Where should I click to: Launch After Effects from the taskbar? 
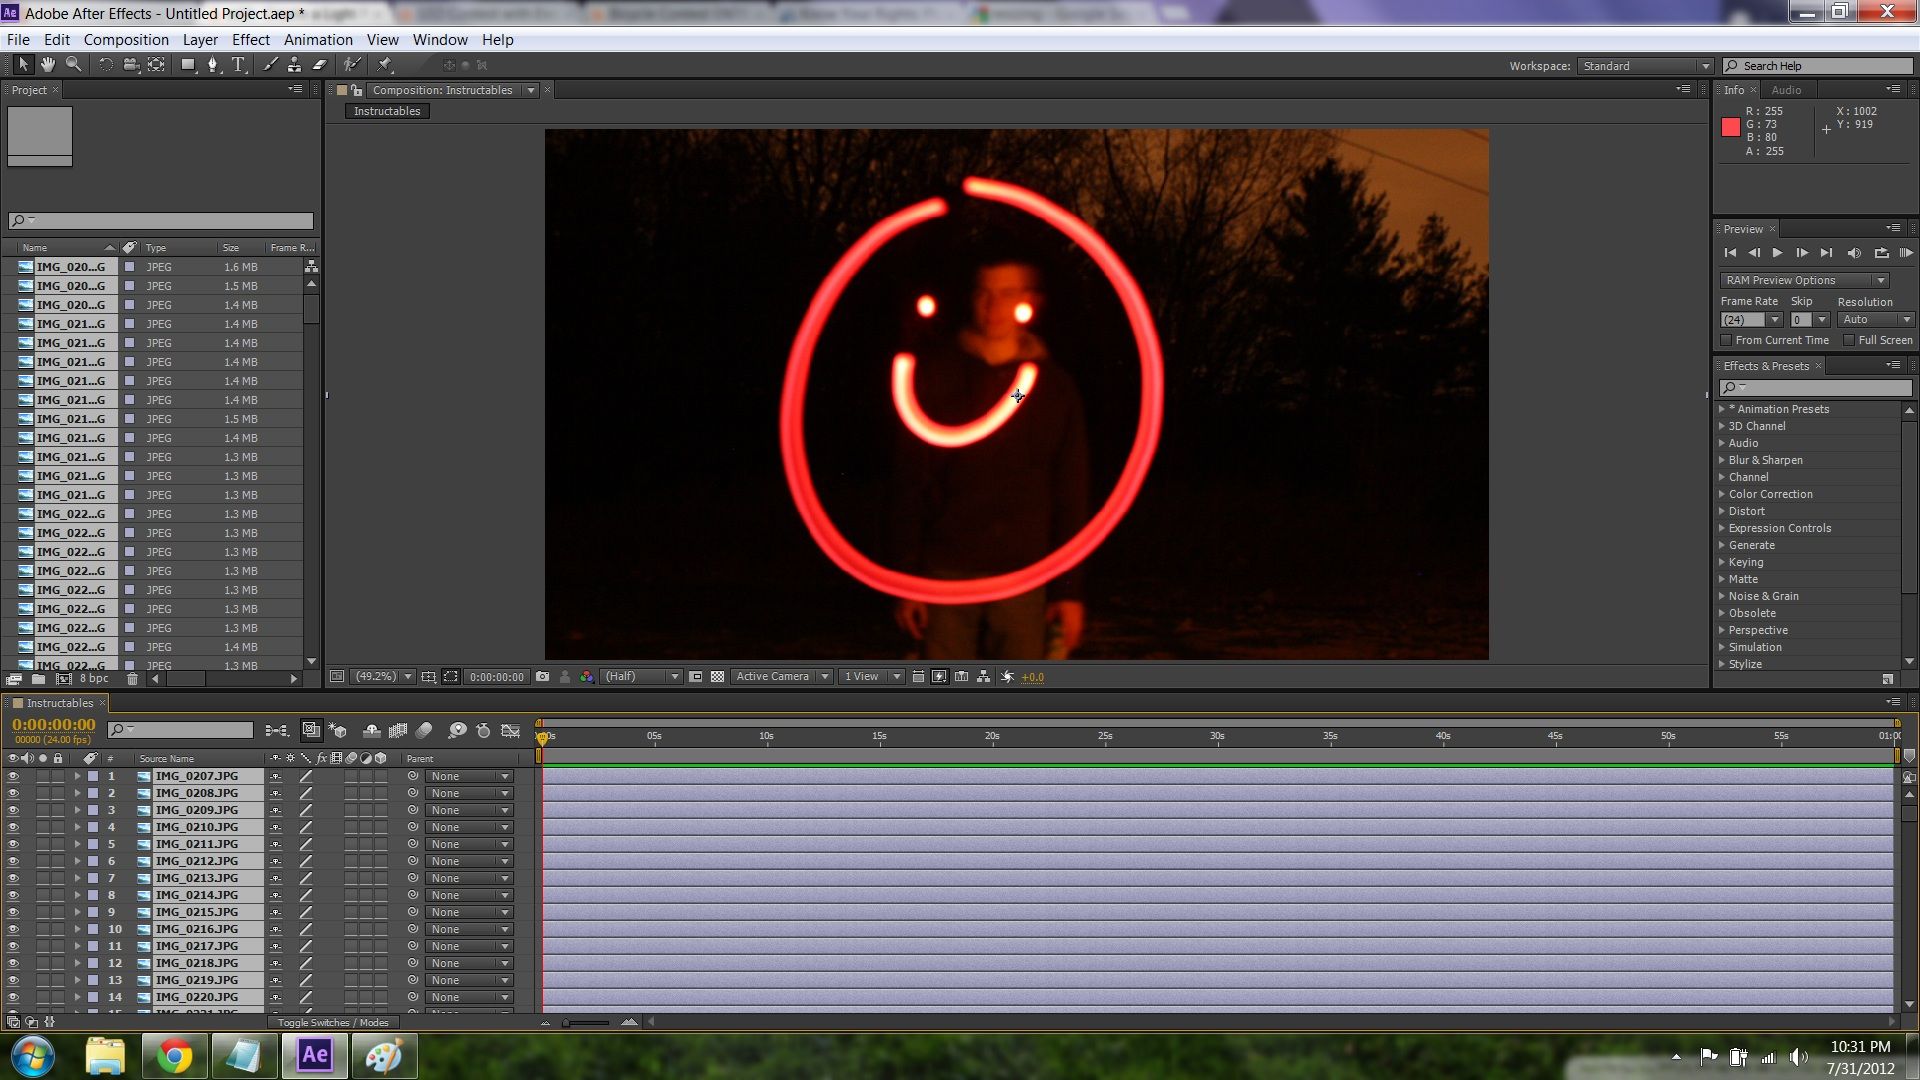pos(314,1056)
